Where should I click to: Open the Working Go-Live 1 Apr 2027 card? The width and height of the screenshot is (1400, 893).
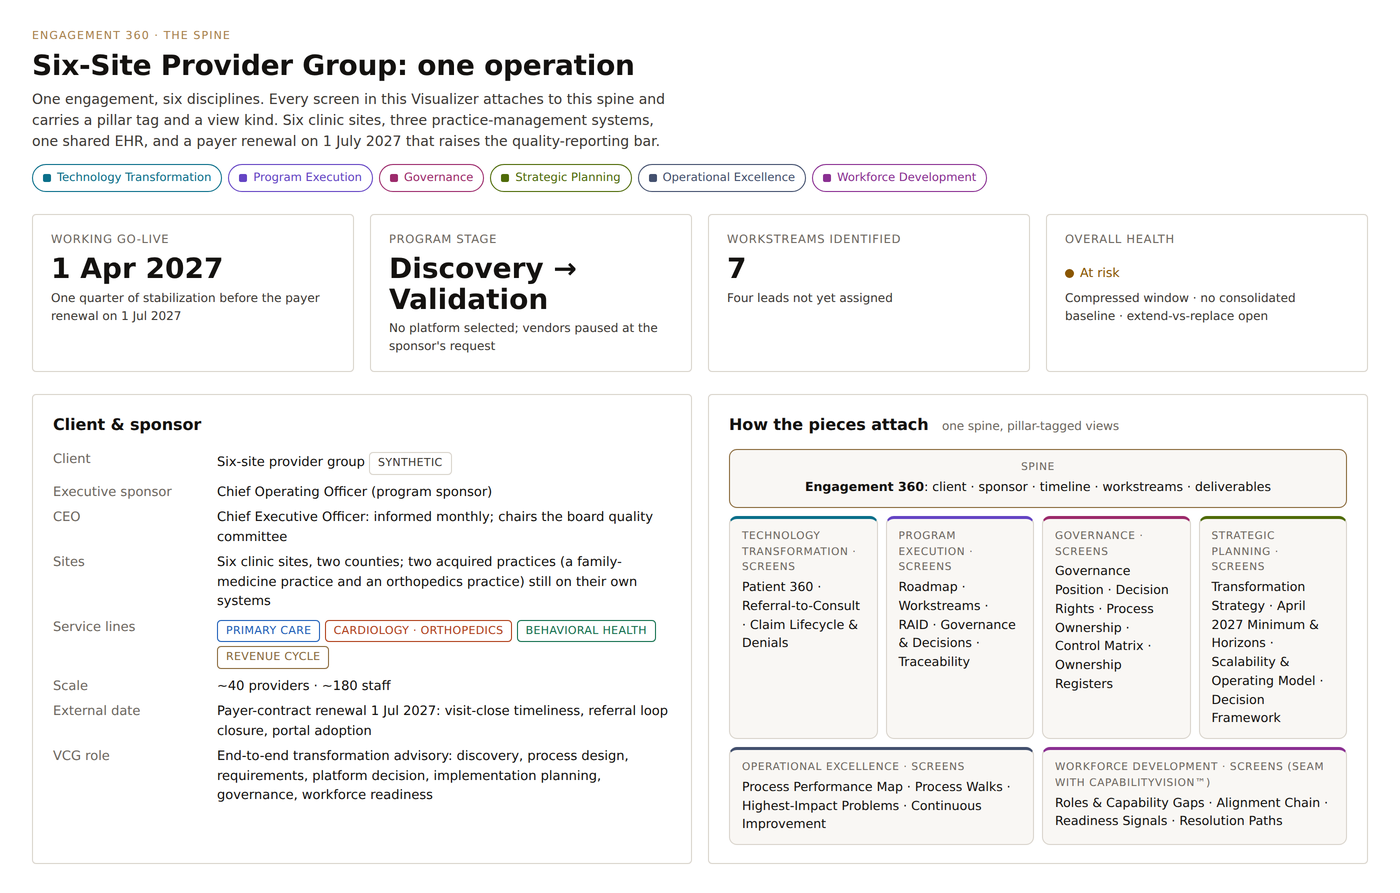[x=193, y=293]
